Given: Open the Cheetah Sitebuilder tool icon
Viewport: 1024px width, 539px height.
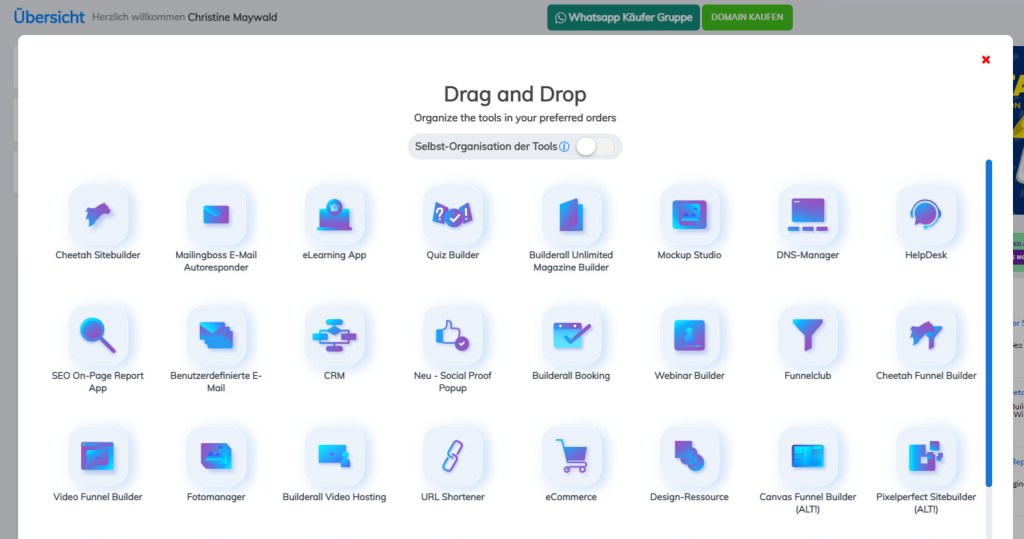Looking at the screenshot, I should 98,214.
